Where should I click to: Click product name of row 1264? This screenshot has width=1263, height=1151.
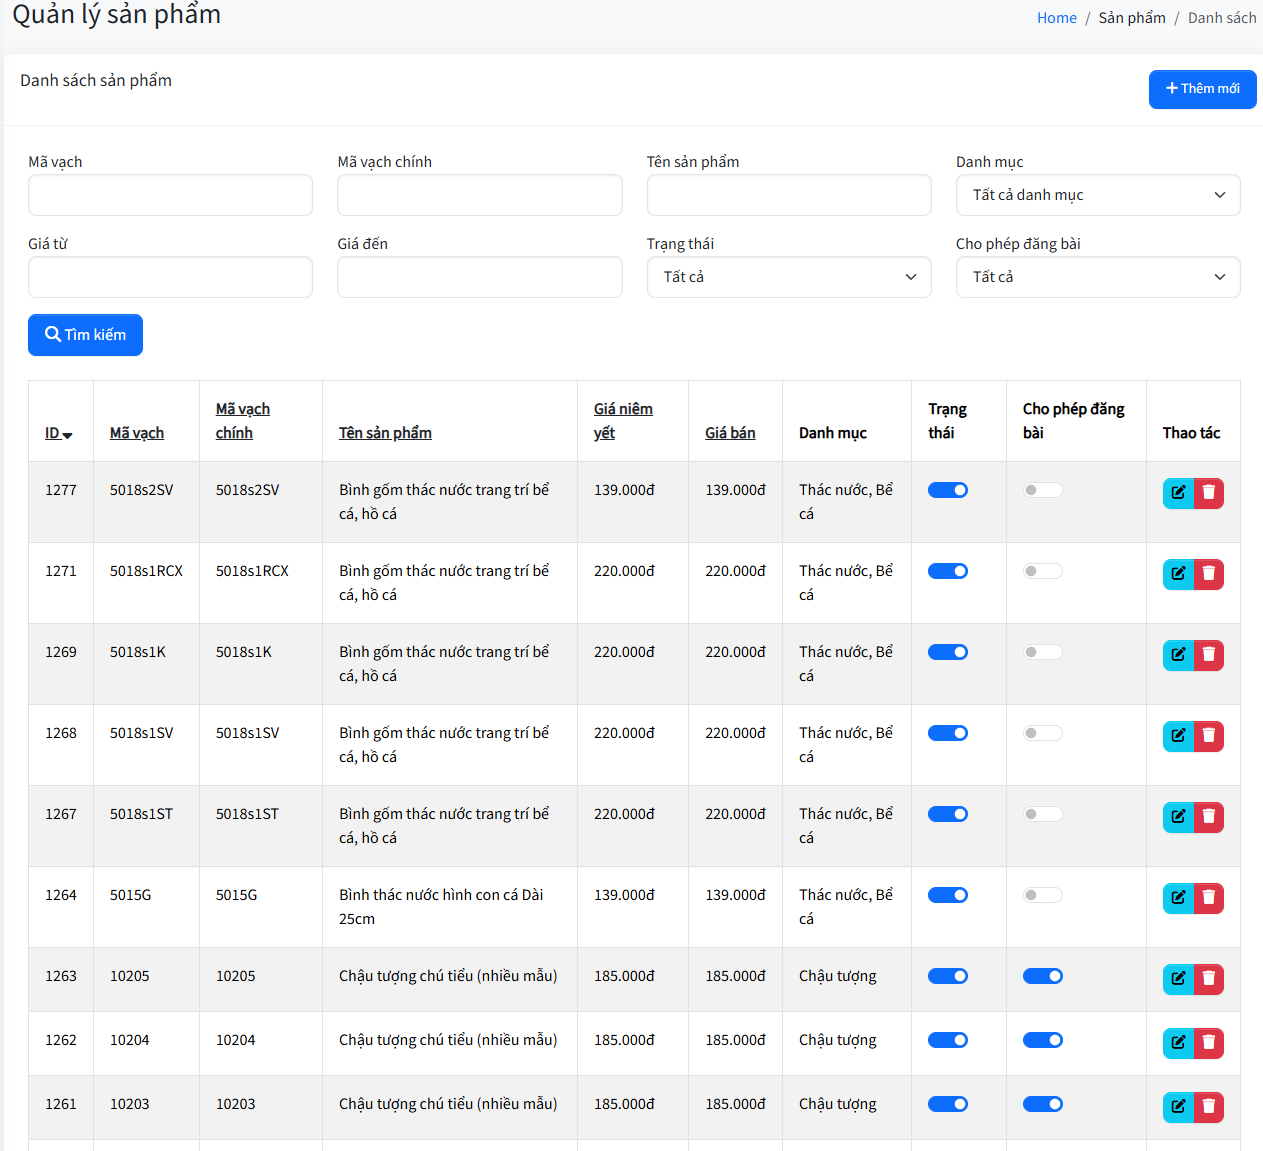(441, 907)
